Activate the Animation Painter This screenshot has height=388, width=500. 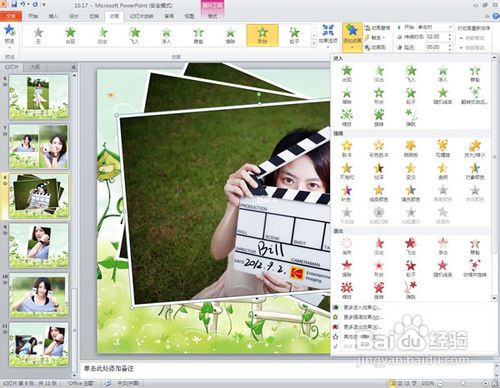coord(375,47)
